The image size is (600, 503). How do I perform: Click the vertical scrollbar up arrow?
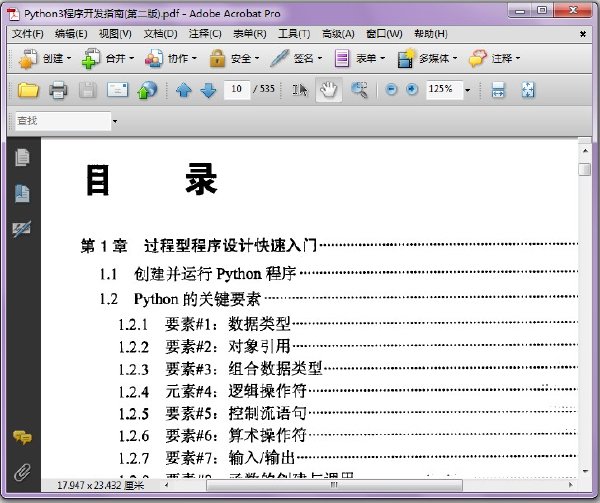[x=585, y=151]
